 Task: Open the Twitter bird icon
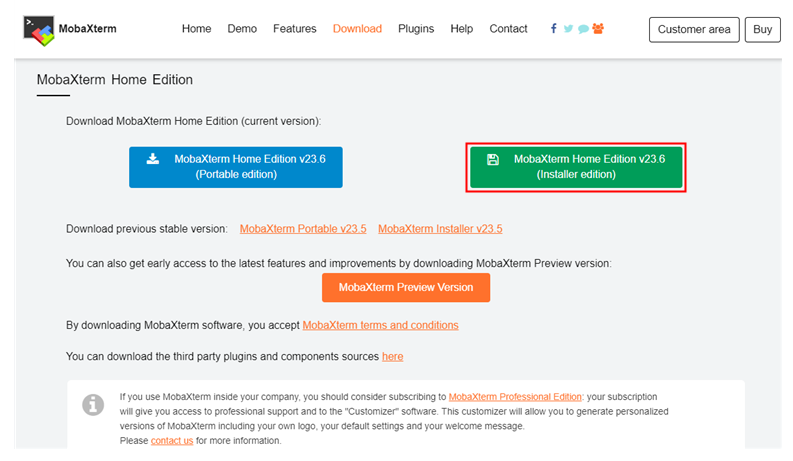coord(568,29)
